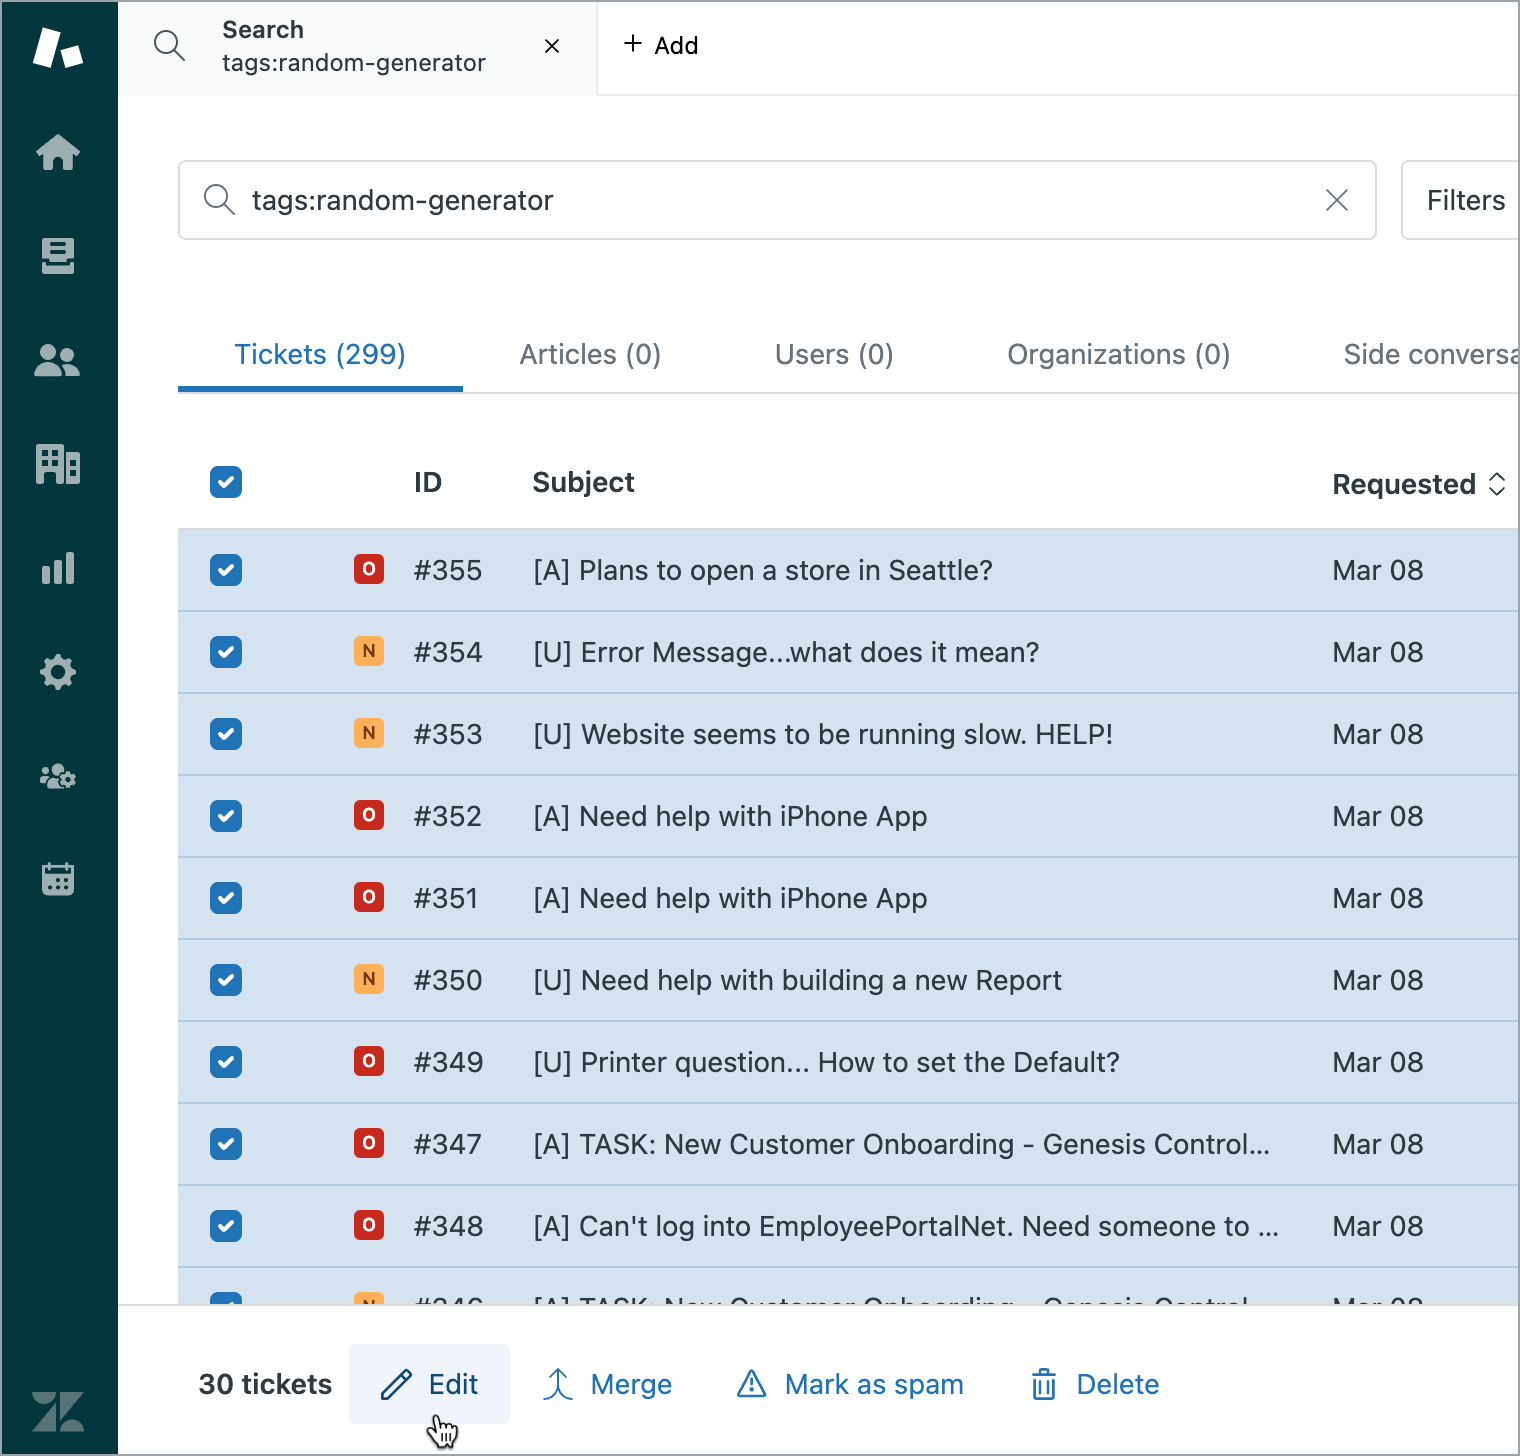Open Customers from the sidebar
Image resolution: width=1520 pixels, height=1456 pixels.
(58, 361)
